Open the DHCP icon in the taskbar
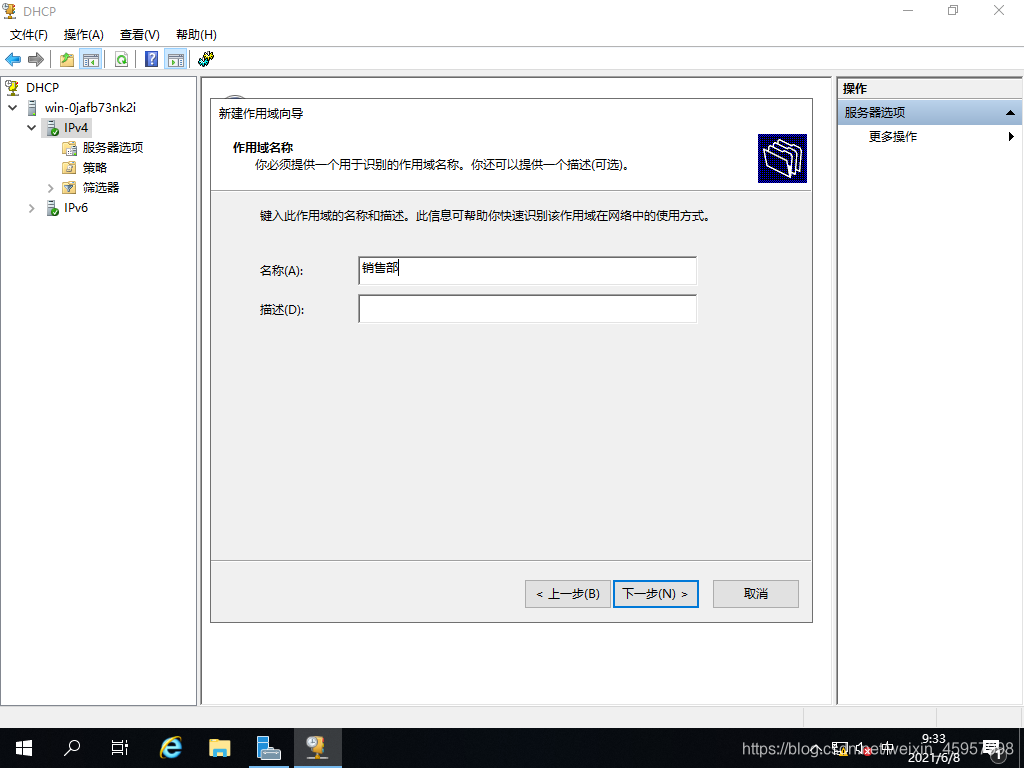This screenshot has height=768, width=1024. pos(317,747)
